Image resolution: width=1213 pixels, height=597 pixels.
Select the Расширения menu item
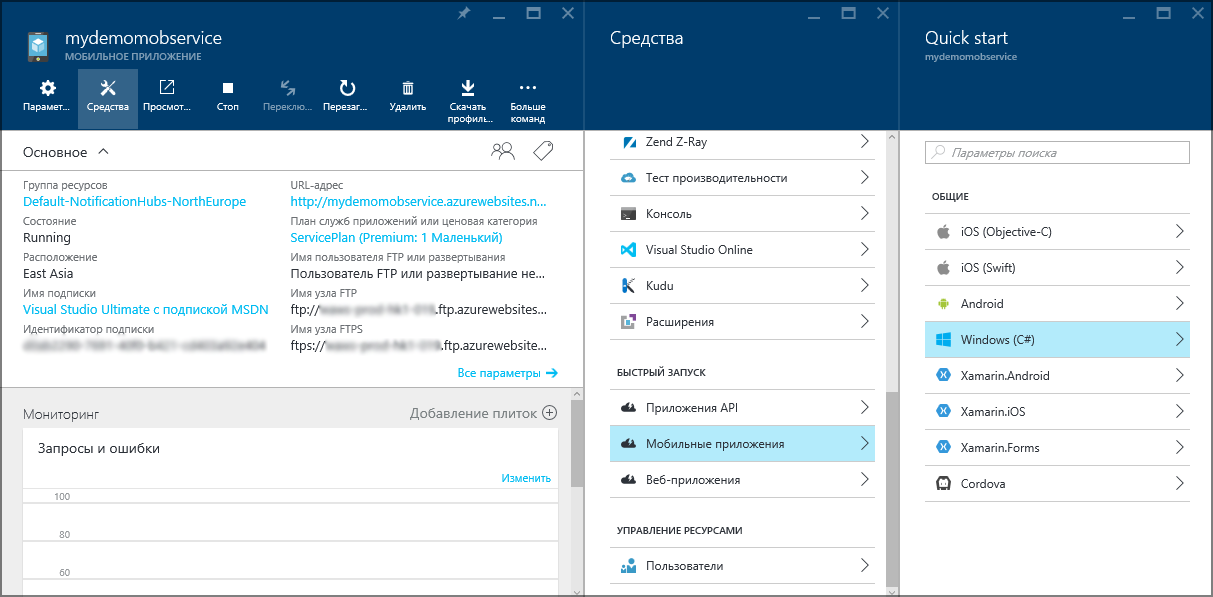pyautogui.click(x=742, y=322)
